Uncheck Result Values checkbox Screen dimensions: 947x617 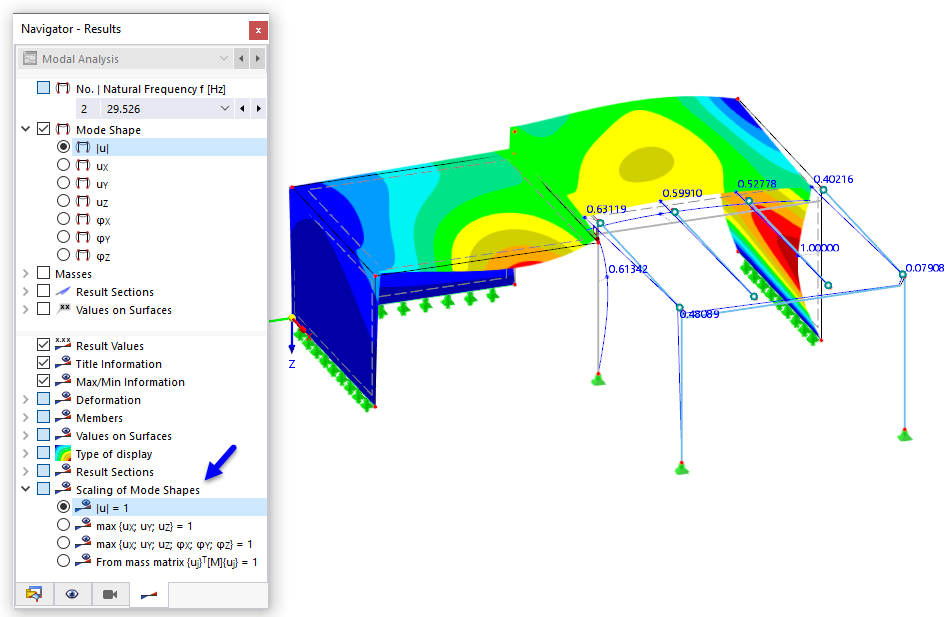point(43,345)
